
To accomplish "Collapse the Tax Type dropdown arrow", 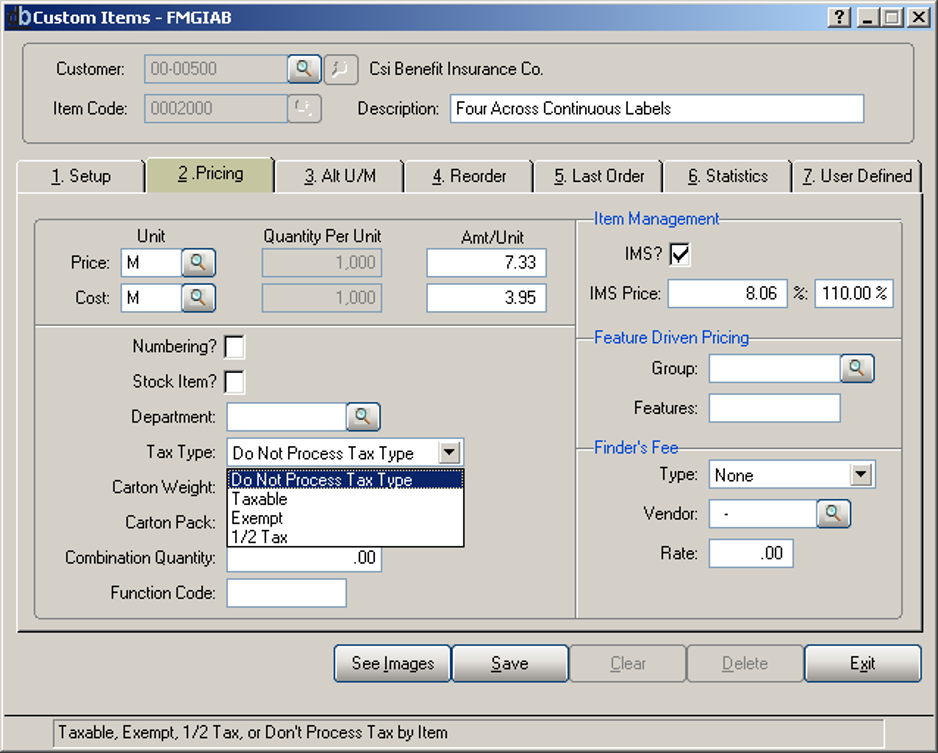I will click(x=449, y=453).
